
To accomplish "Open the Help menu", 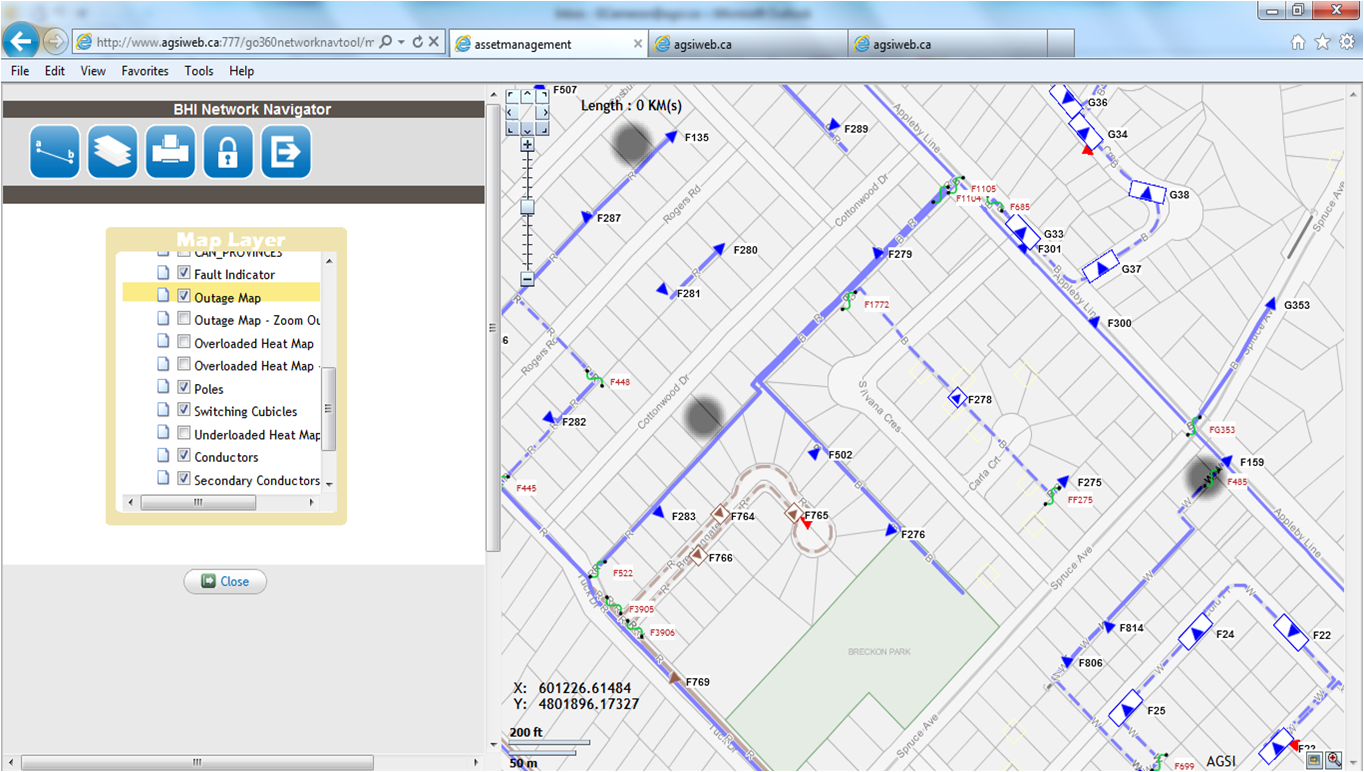I will pos(241,71).
